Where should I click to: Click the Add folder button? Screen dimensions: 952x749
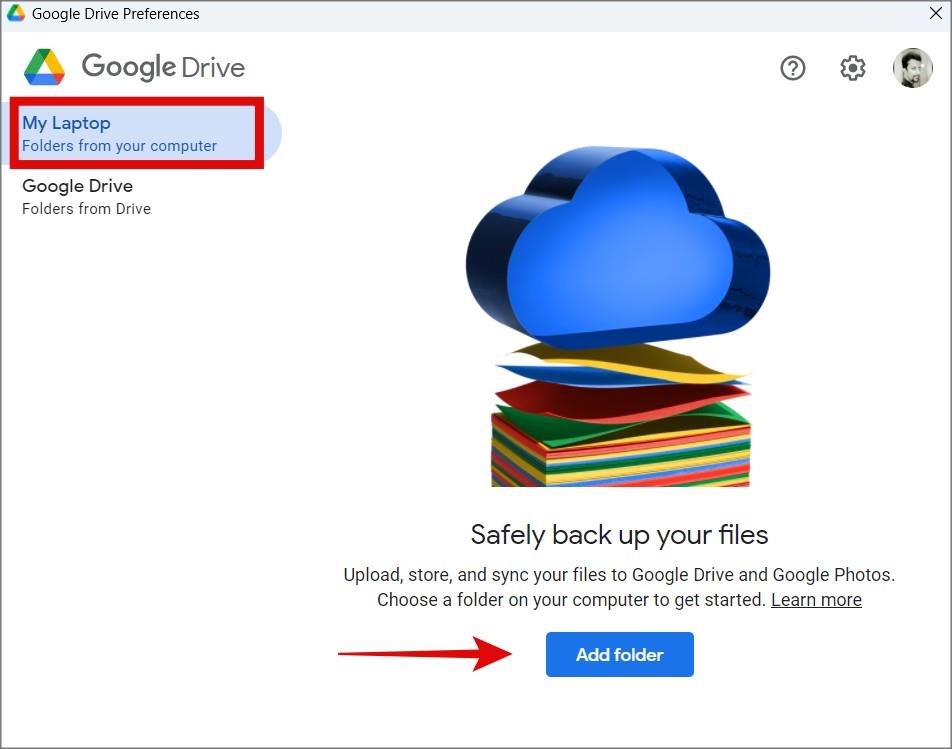[619, 654]
